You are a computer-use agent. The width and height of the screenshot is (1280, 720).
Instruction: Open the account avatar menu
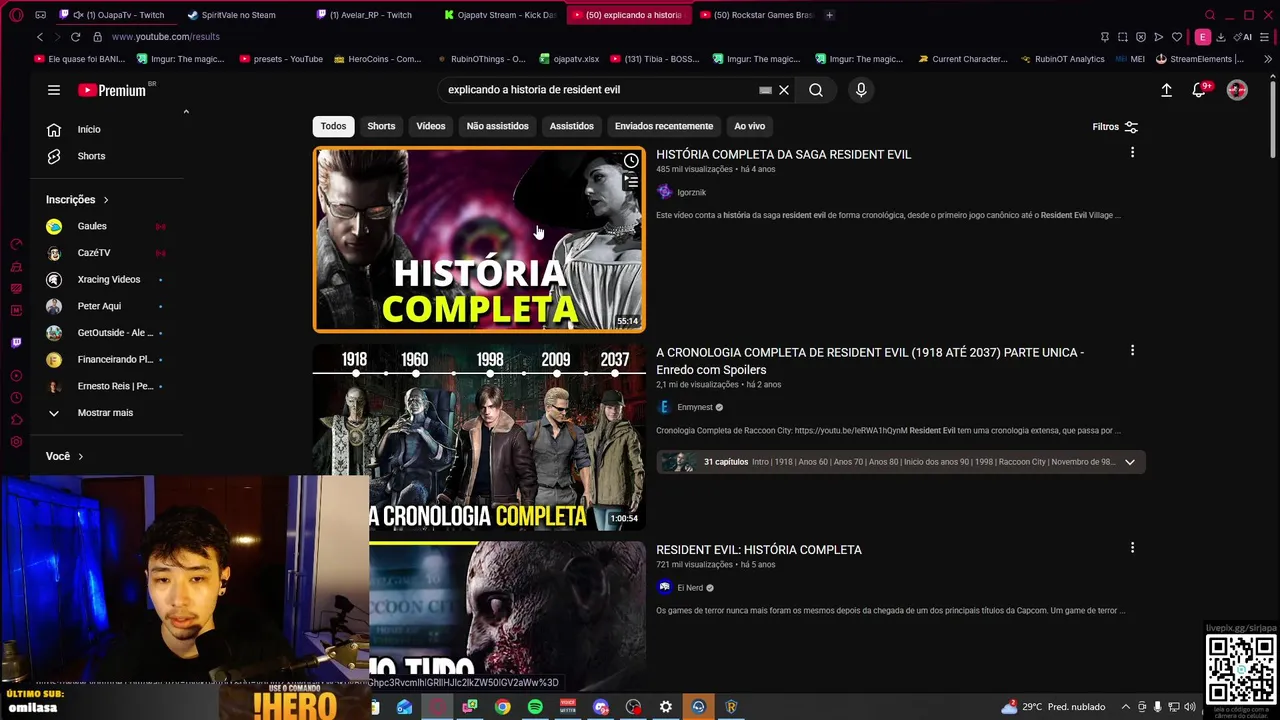point(1237,90)
